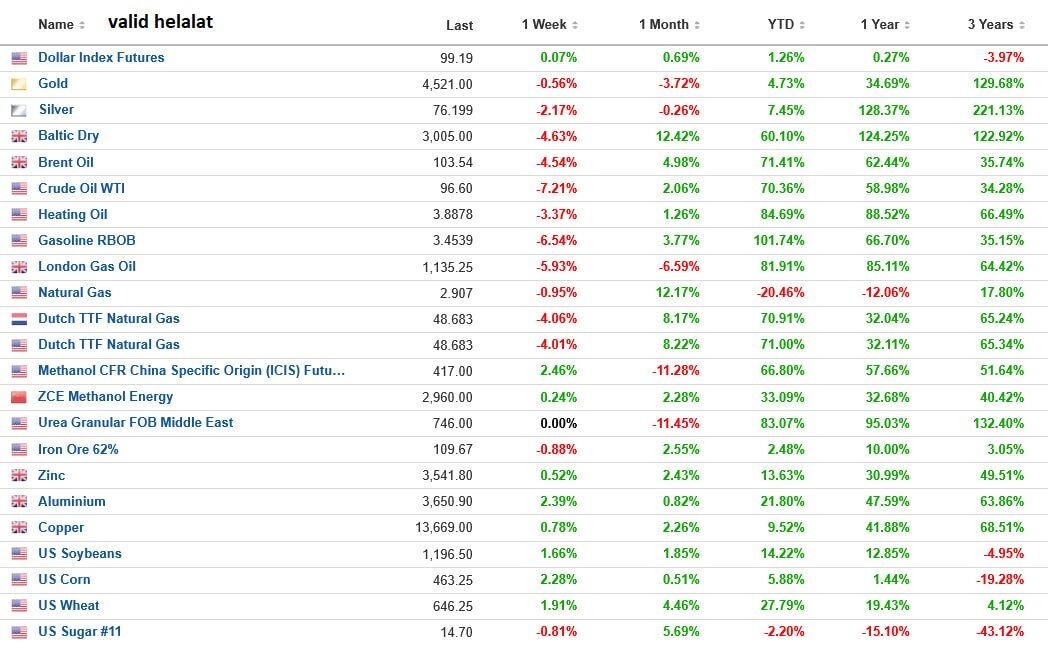The height and width of the screenshot is (655, 1048).
Task: Click the Gold commodity flag icon
Action: tap(19, 84)
